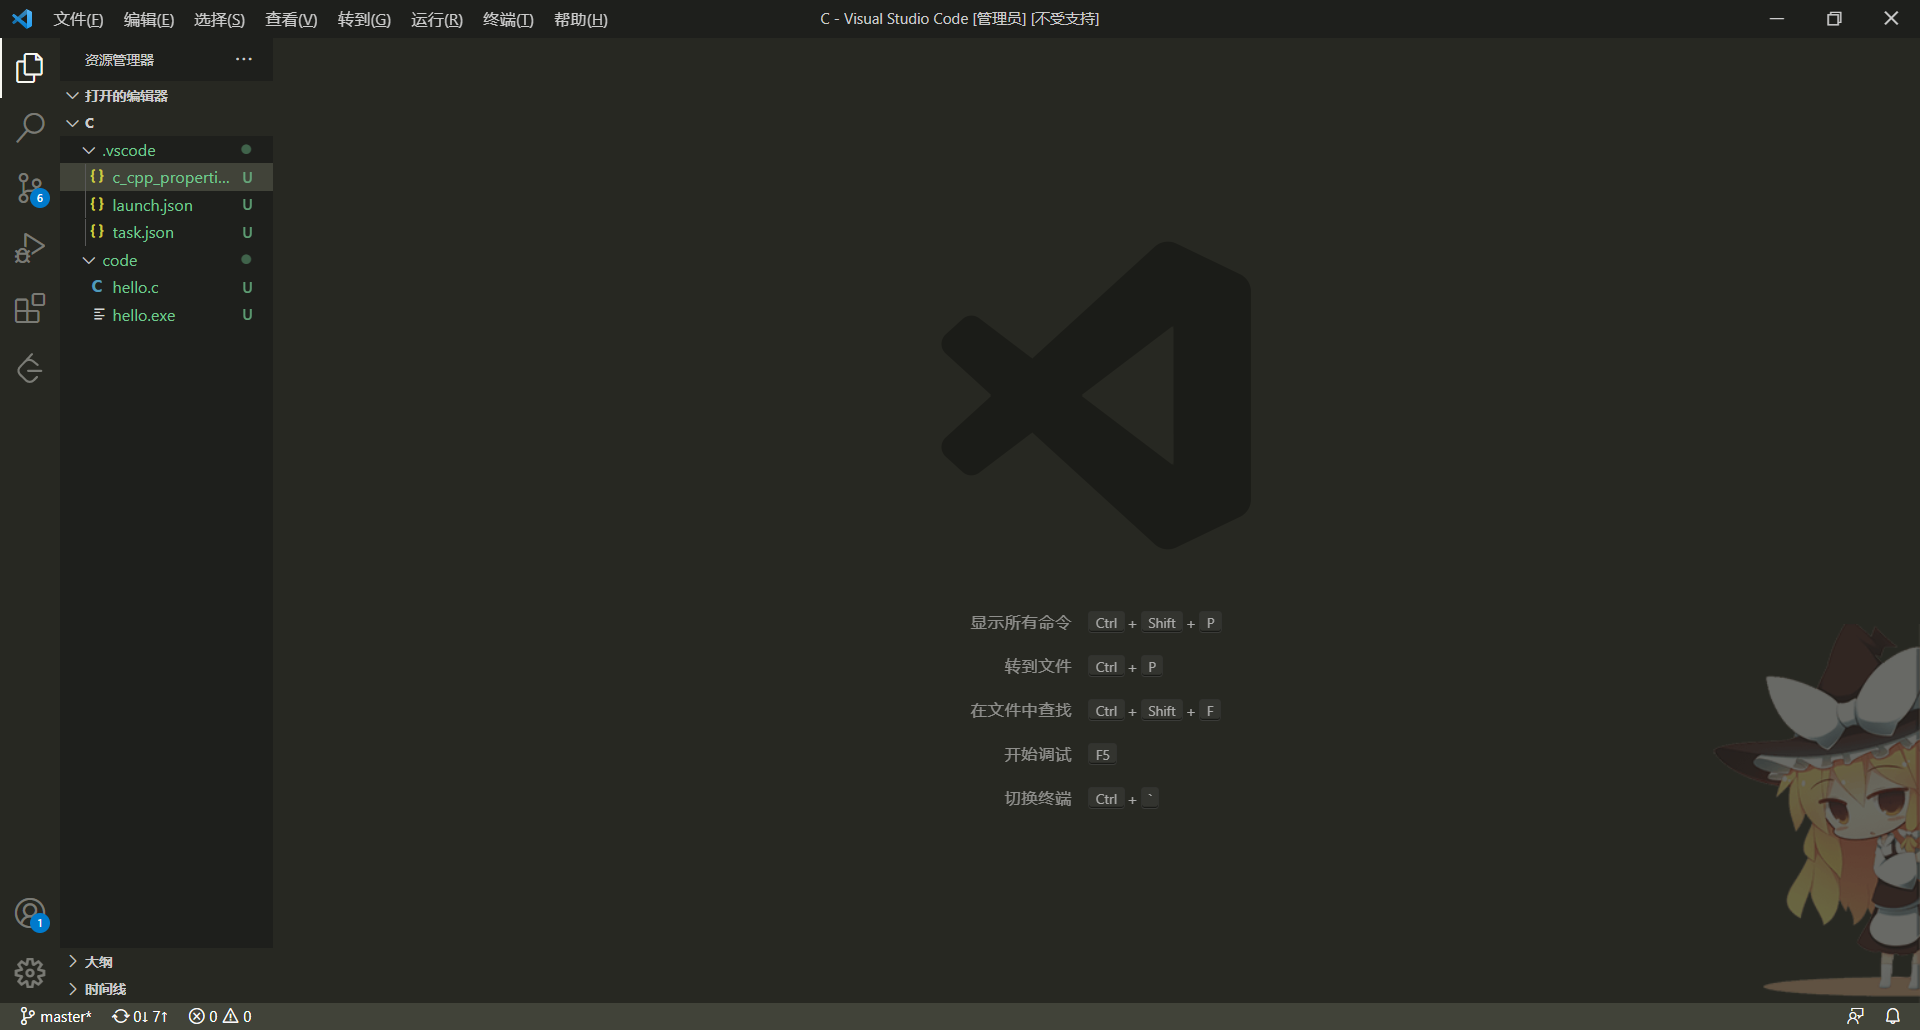Image resolution: width=1920 pixels, height=1030 pixels.
Task: Restore down the VS Code window
Action: (1834, 19)
